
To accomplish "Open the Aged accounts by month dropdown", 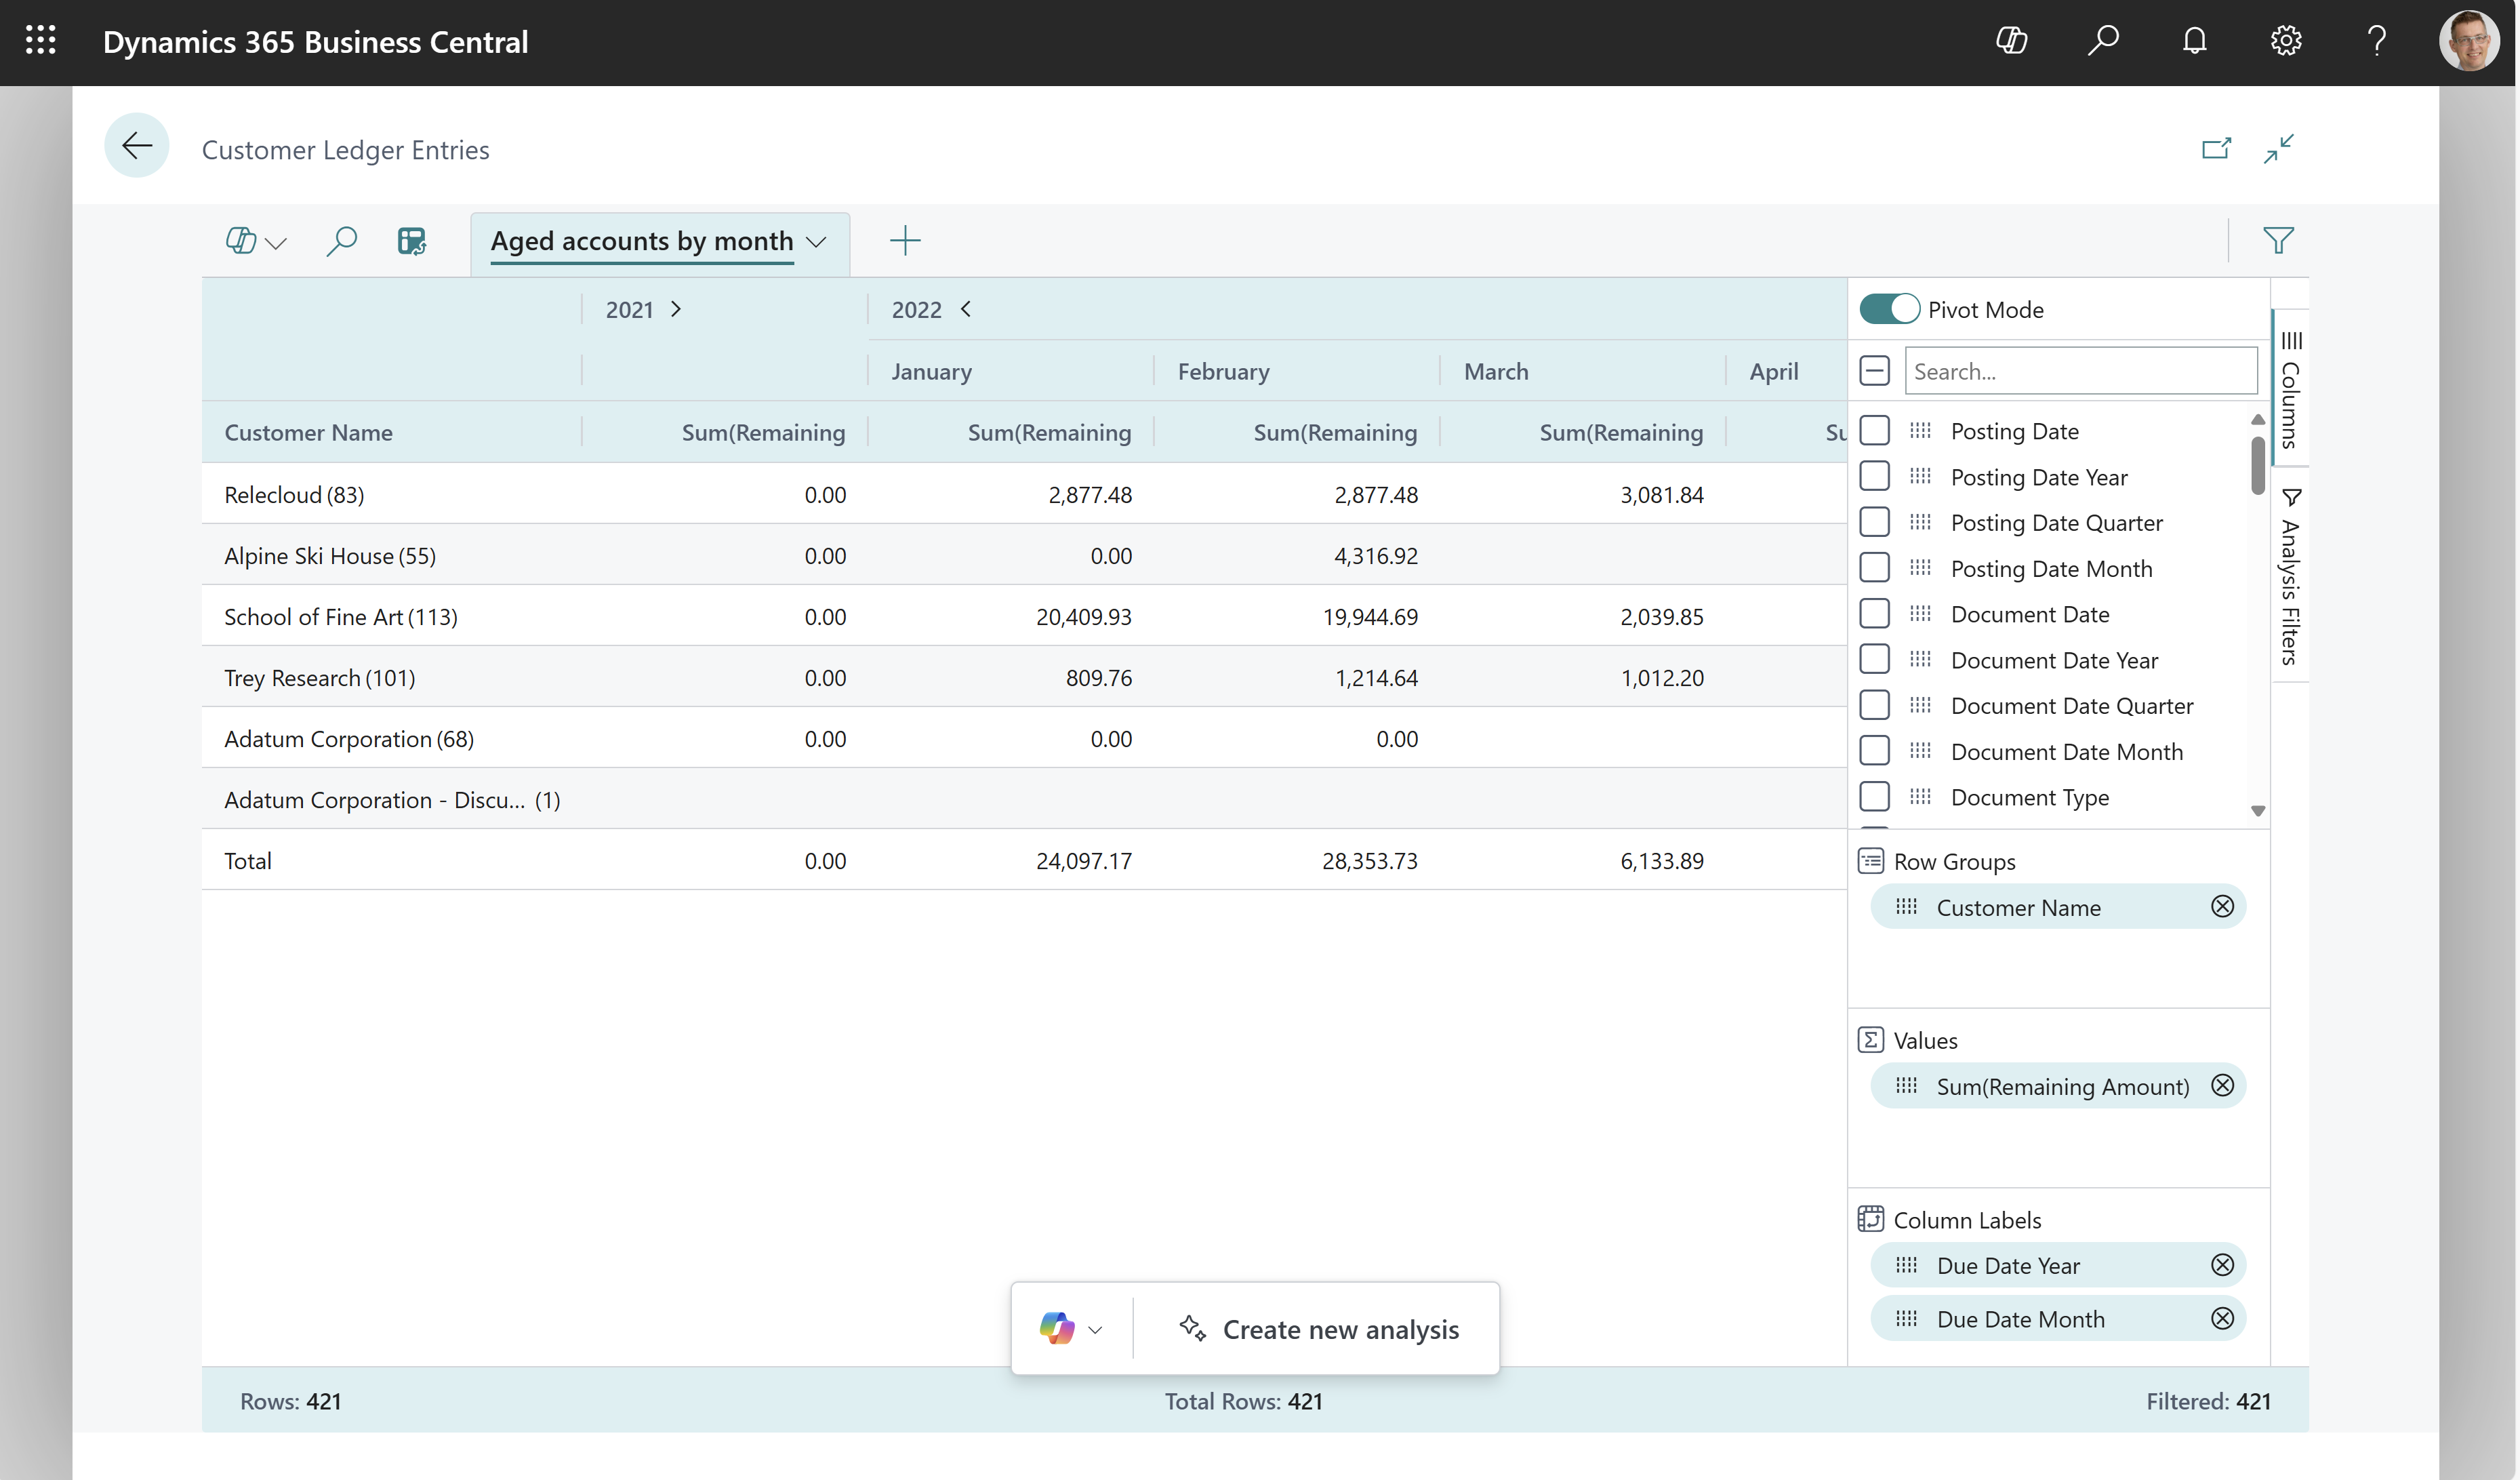I will (x=817, y=242).
